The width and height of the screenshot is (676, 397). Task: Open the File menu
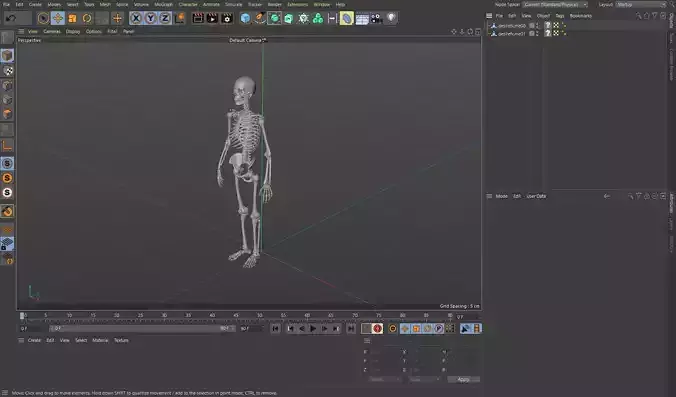(x=6, y=4)
